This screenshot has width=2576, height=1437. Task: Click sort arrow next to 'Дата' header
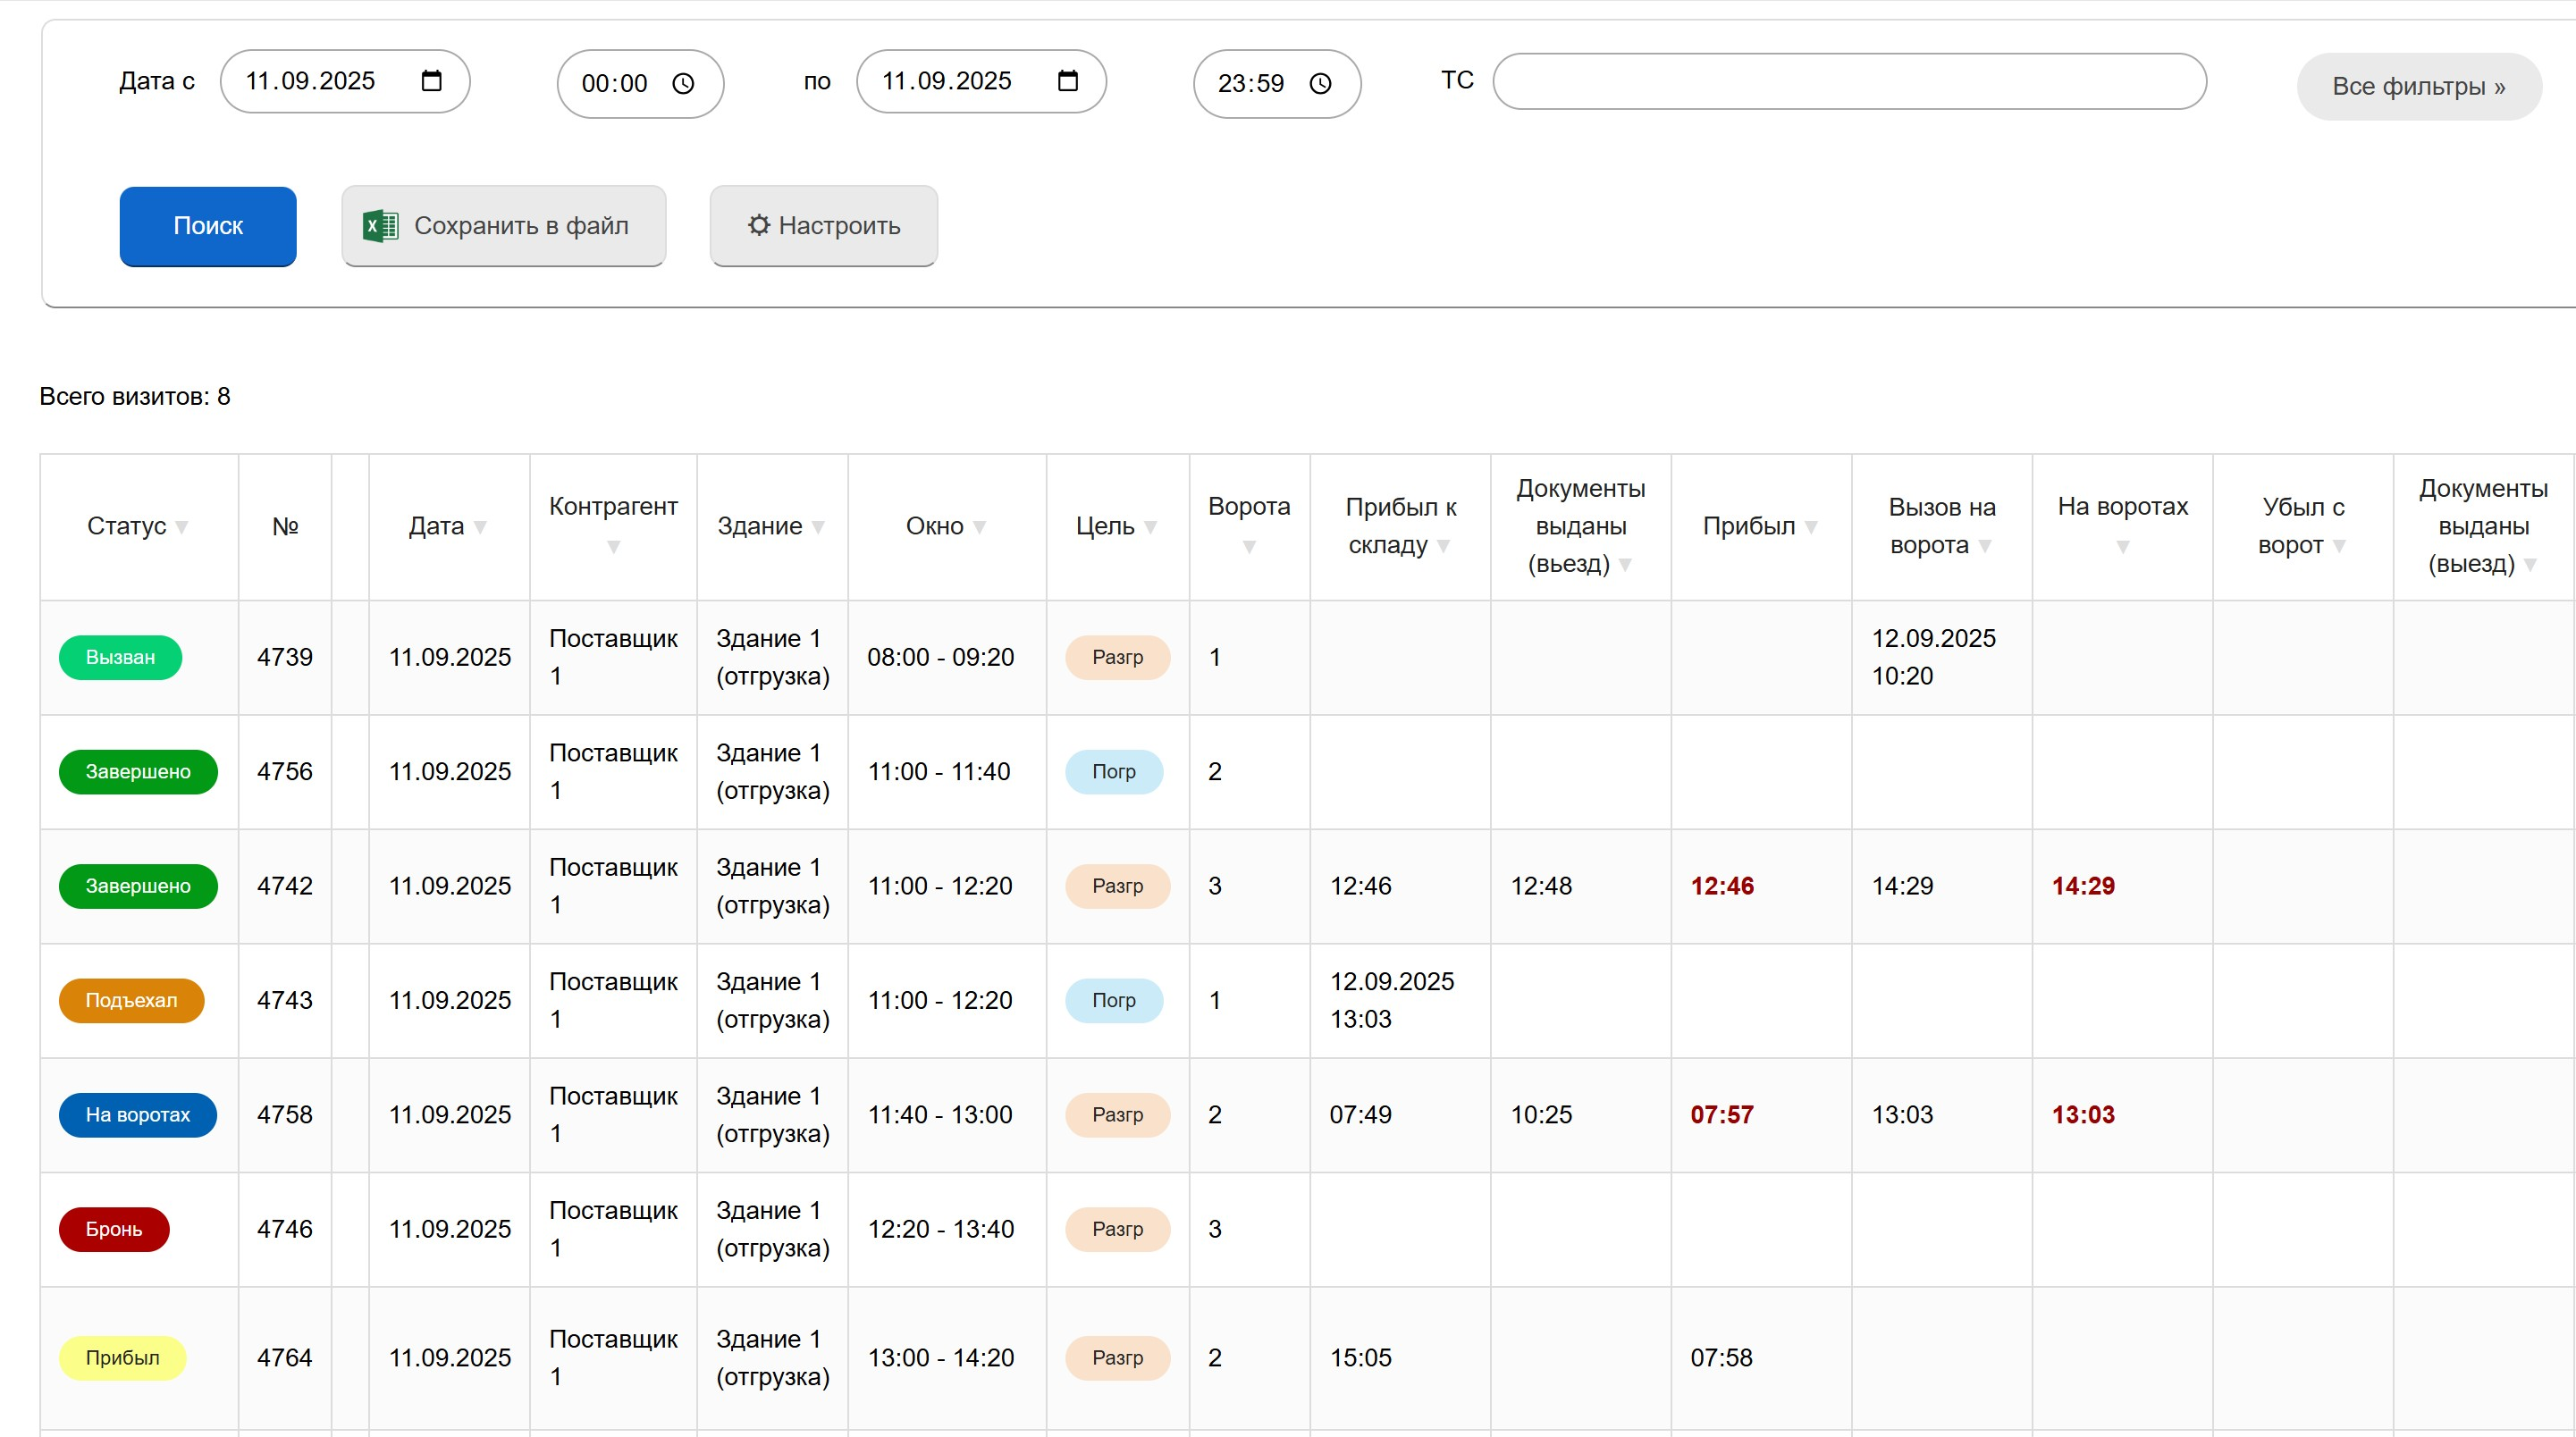point(480,528)
